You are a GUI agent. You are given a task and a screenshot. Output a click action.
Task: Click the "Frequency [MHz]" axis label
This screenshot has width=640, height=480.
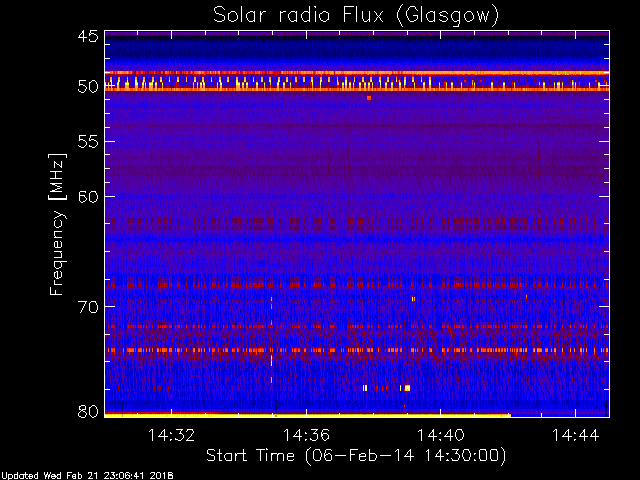click(x=57, y=224)
